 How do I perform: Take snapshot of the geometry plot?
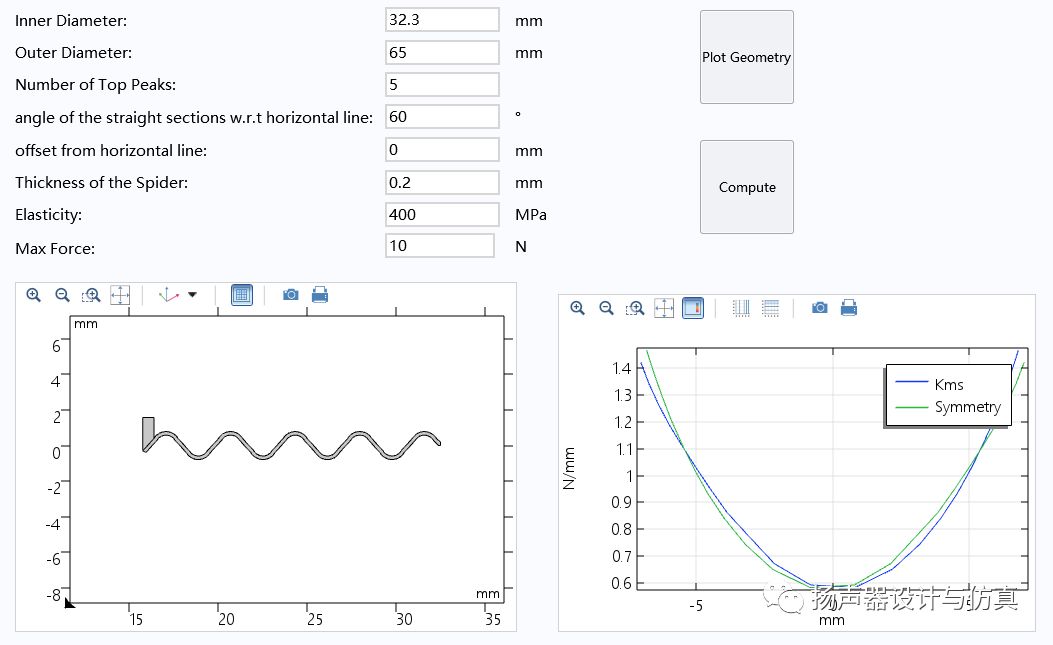coord(291,295)
